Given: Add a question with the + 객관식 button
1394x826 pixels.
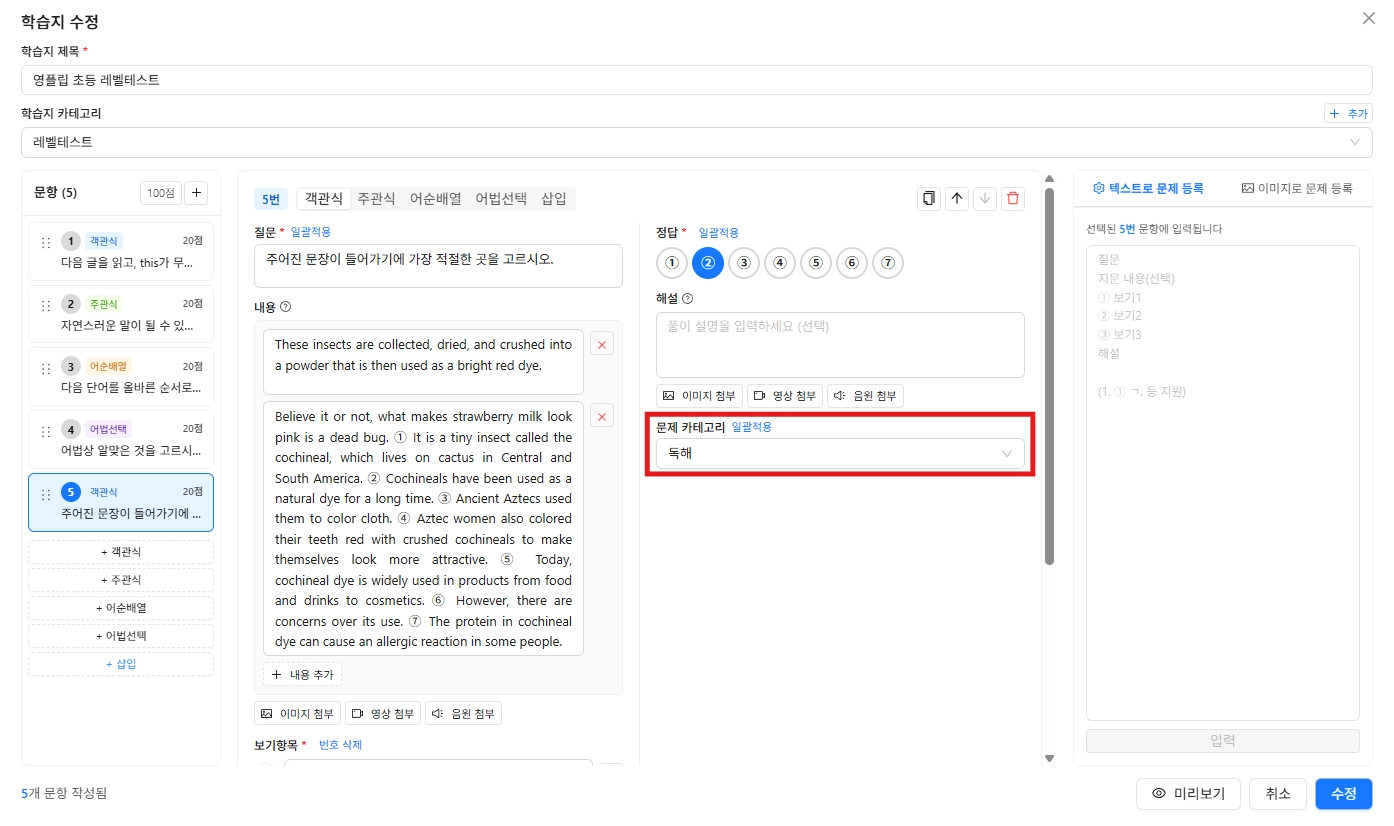Looking at the screenshot, I should pos(121,552).
